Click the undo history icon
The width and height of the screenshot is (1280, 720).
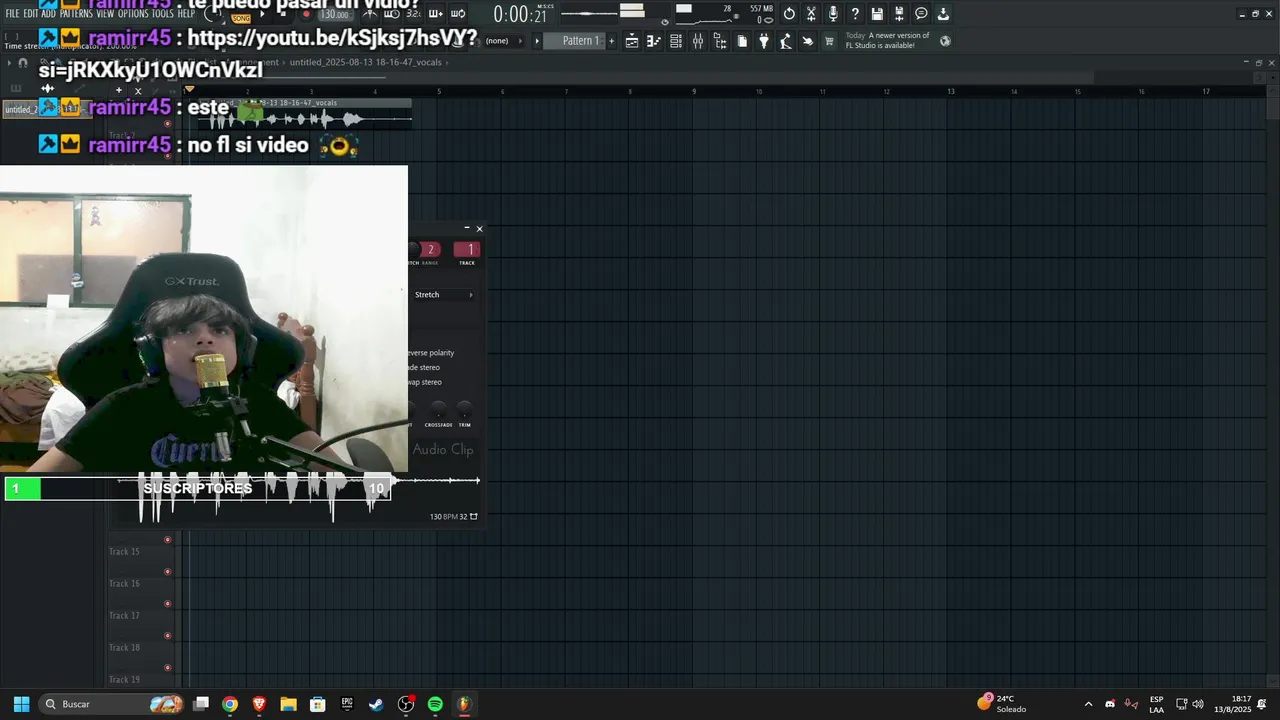789,14
